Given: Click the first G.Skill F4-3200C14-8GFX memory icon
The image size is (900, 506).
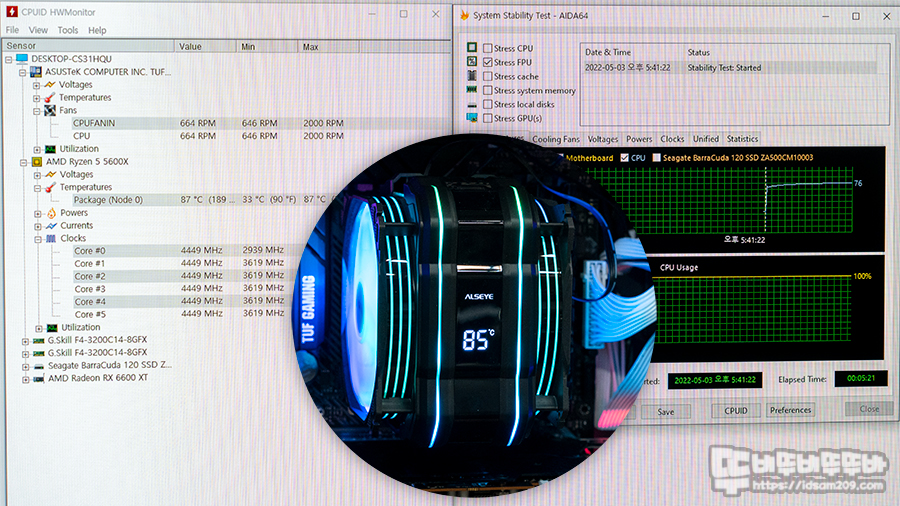Looking at the screenshot, I should (x=38, y=340).
